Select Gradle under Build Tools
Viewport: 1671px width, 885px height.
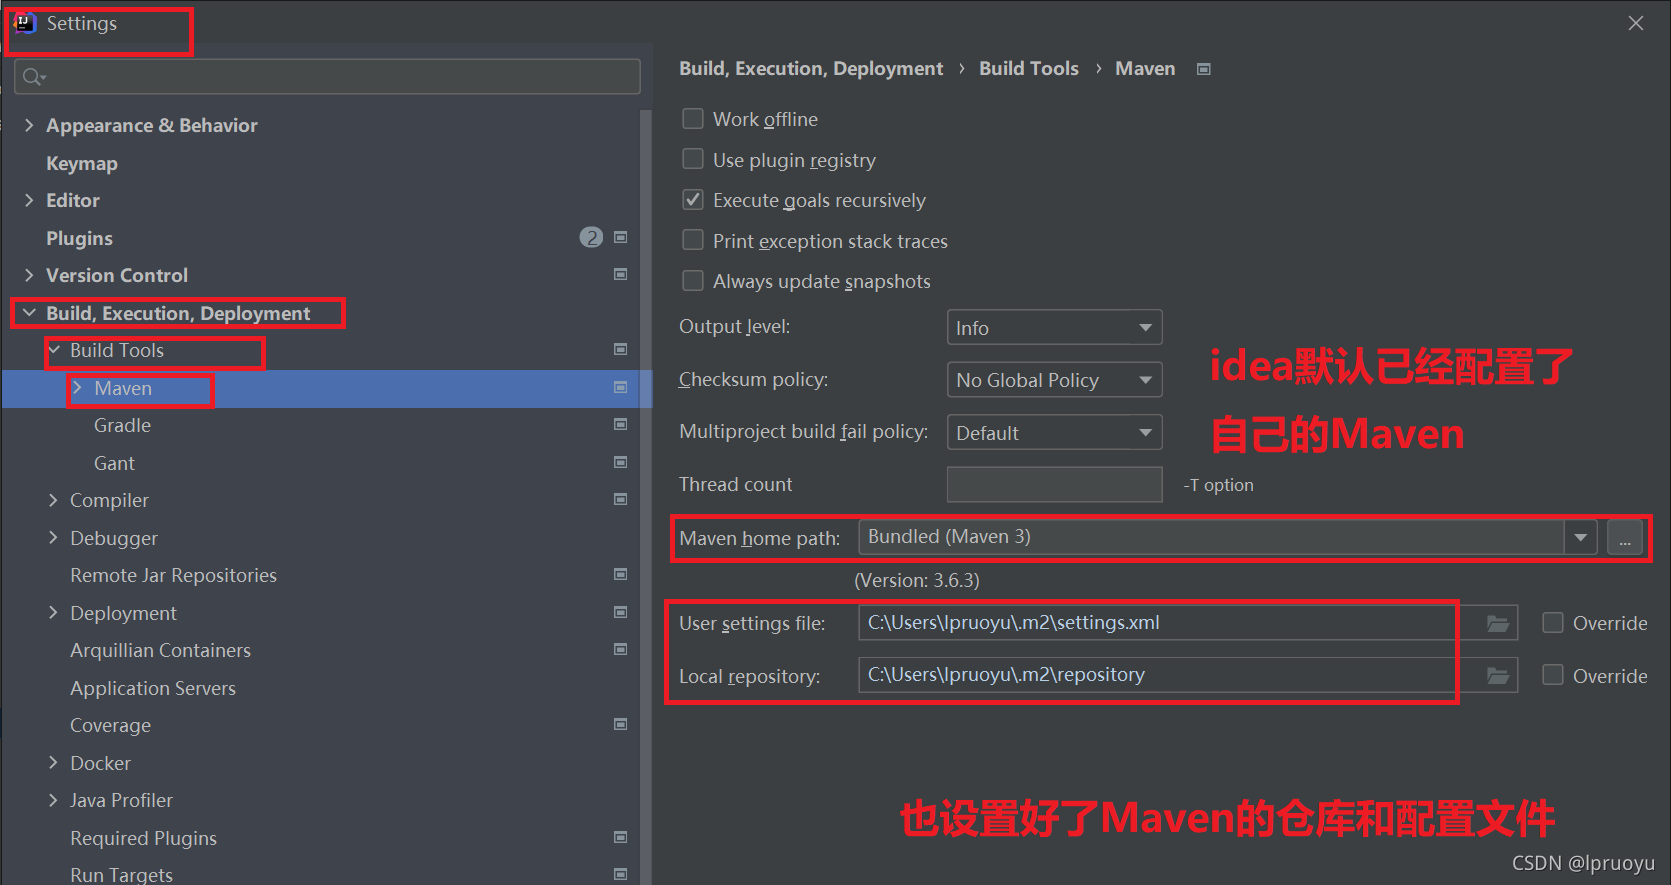point(122,425)
